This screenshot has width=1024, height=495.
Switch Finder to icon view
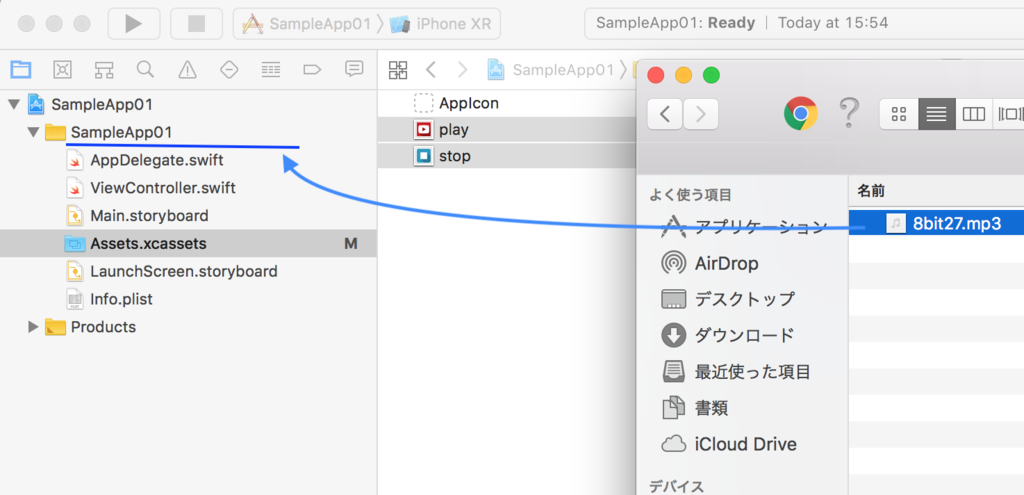tap(899, 114)
